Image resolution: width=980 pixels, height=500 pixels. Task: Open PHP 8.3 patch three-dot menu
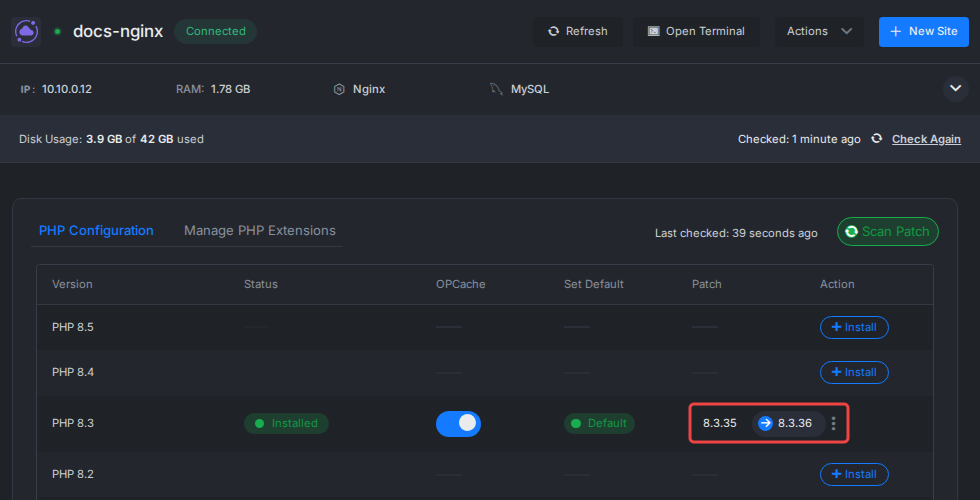(833, 423)
